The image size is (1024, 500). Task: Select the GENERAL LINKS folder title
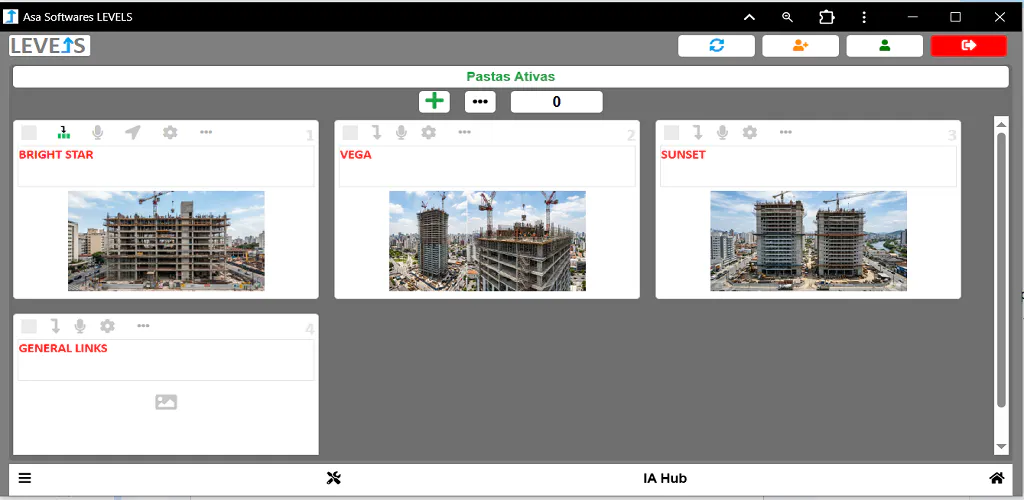pyautogui.click(x=63, y=348)
